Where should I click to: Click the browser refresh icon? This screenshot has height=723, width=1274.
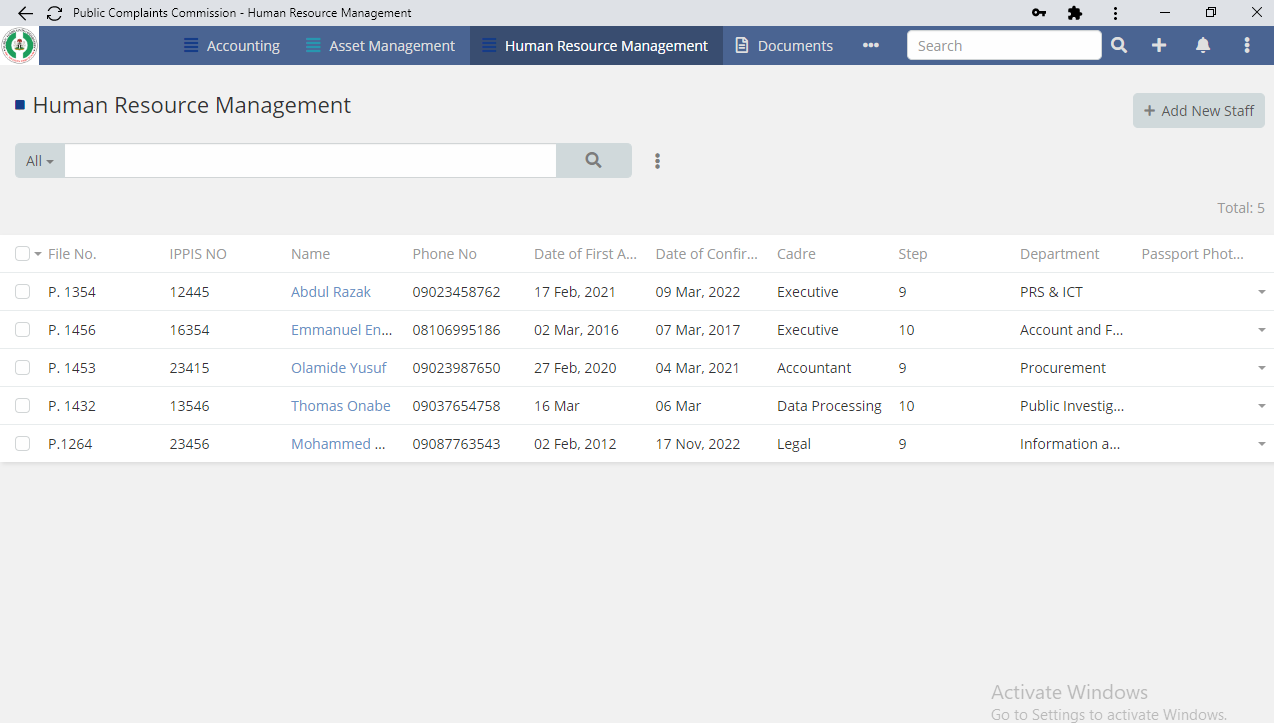coord(53,13)
